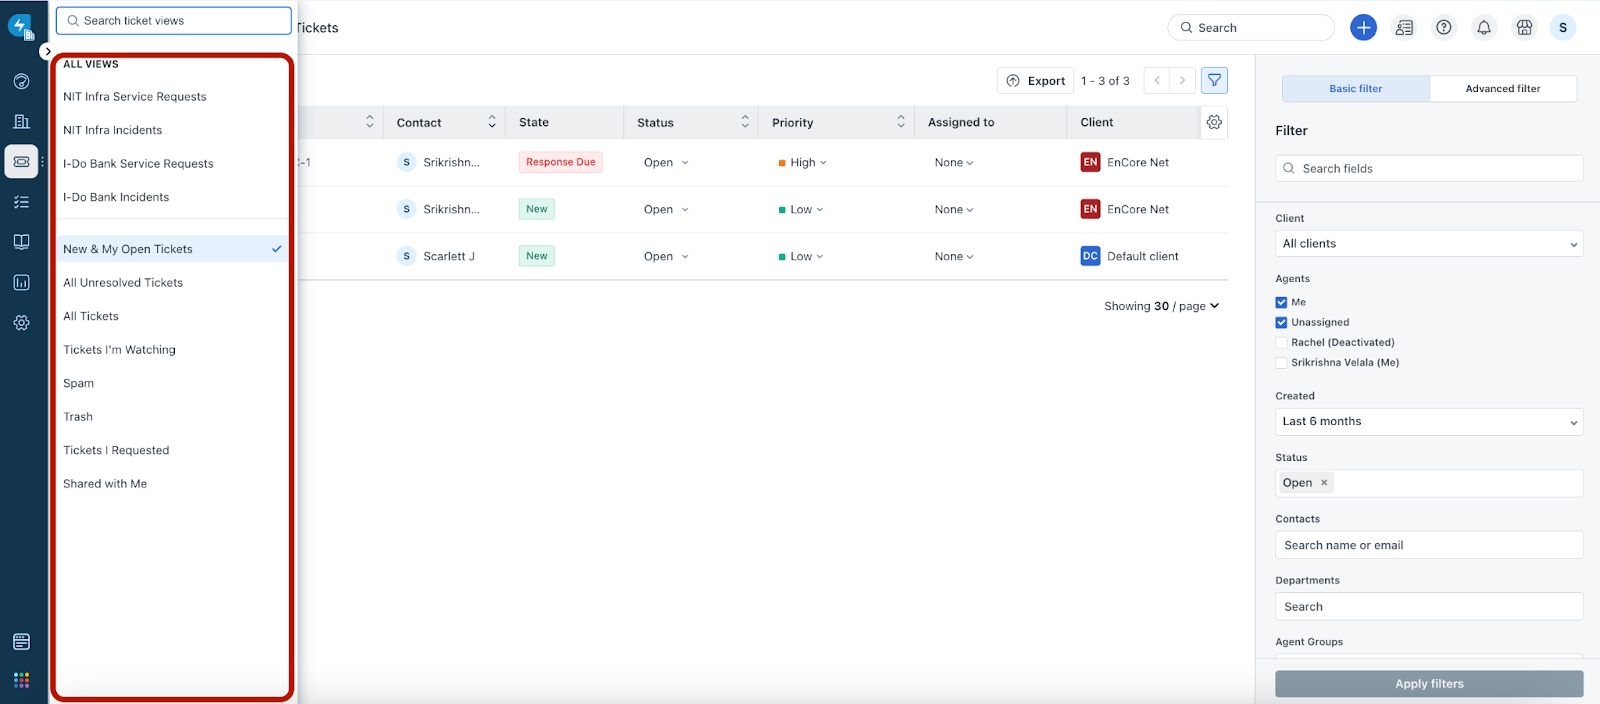Switch to the Advanced filter tab
The width and height of the screenshot is (1600, 704).
[1503, 89]
